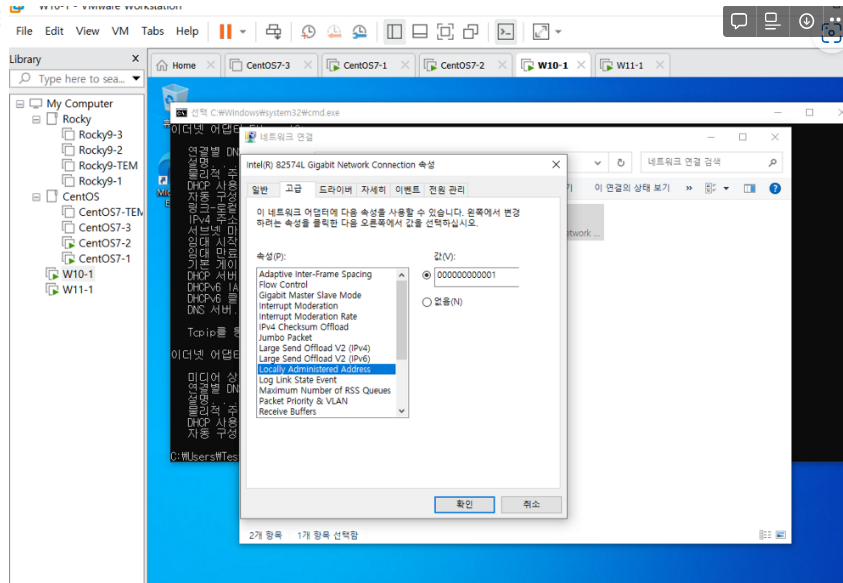Click the Send Ctrl+Alt+Del toolbar icon

click(273, 32)
